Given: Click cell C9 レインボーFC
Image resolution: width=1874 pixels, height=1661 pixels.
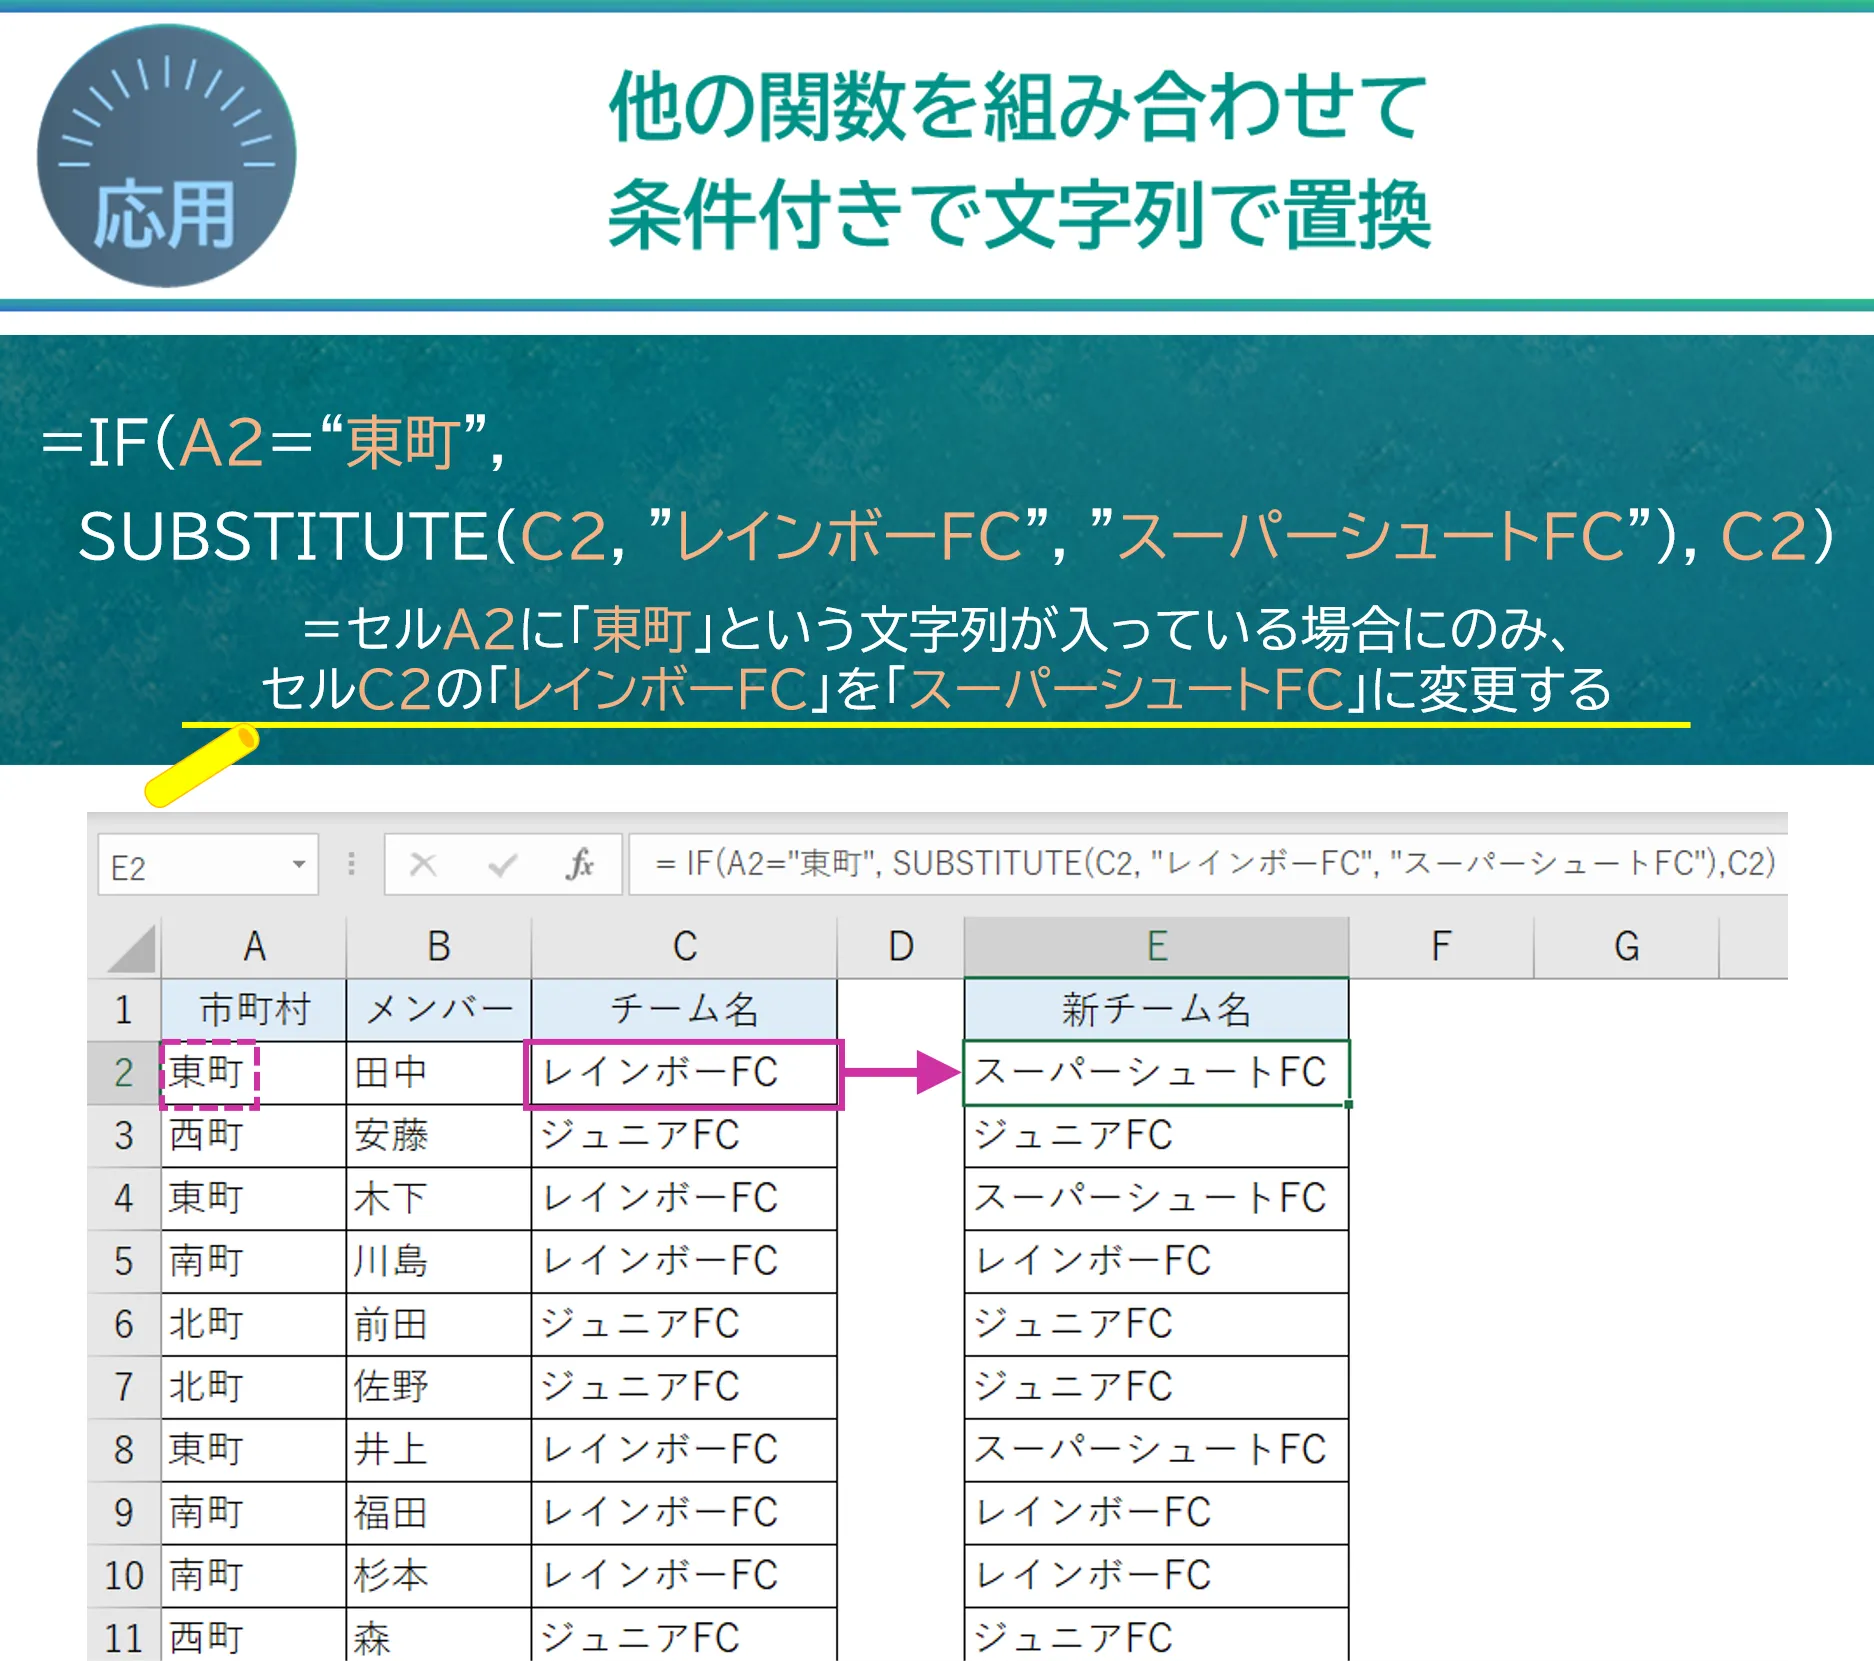Looking at the screenshot, I should coord(684,1513).
